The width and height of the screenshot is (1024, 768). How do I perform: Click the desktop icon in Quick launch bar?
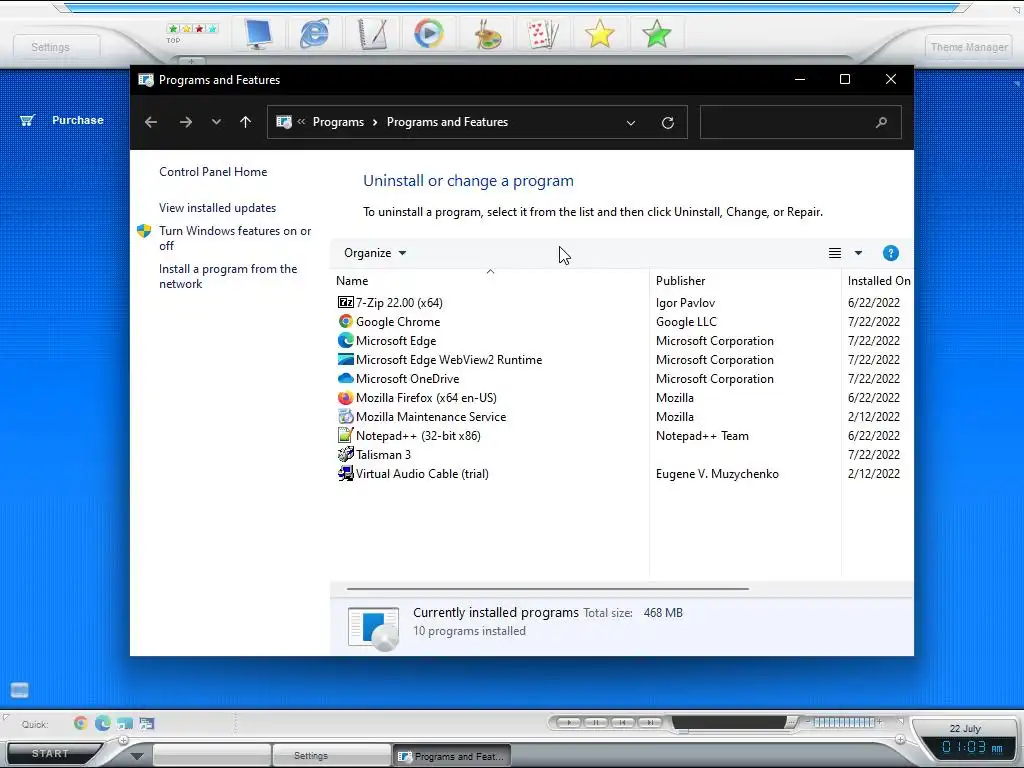[x=125, y=723]
